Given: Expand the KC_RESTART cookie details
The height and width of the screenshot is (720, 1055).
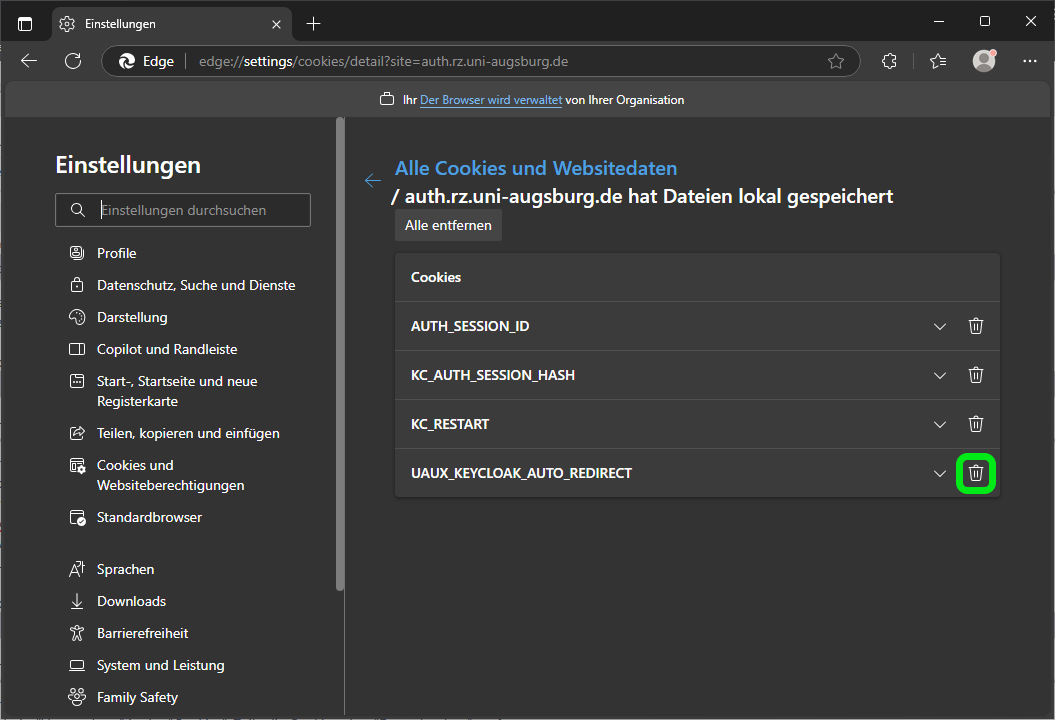Looking at the screenshot, I should point(939,424).
